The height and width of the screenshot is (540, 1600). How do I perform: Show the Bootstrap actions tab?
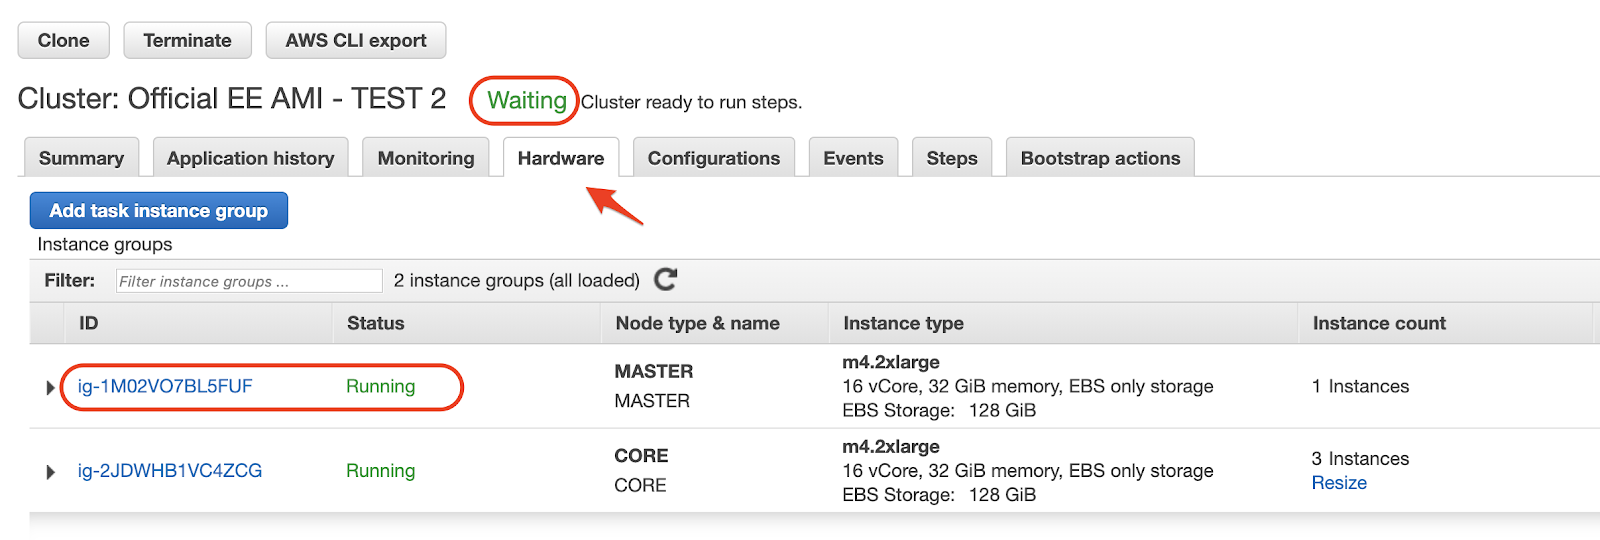1100,158
